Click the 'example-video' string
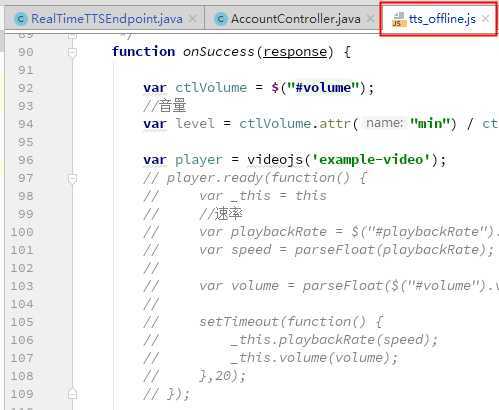The image size is (499, 410). point(371,160)
